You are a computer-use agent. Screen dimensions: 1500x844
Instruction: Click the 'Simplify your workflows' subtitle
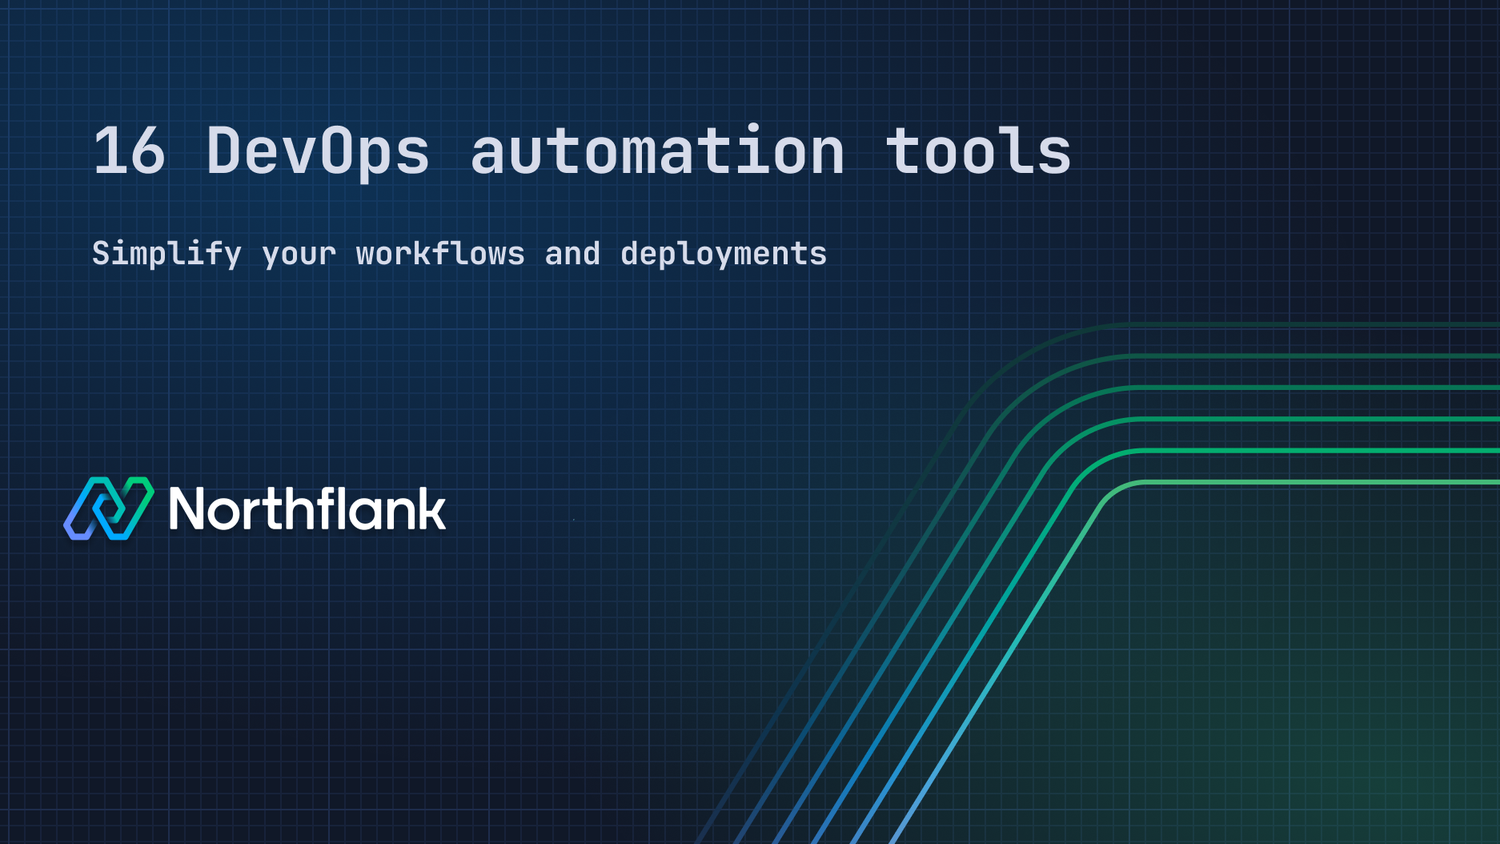coord(460,253)
